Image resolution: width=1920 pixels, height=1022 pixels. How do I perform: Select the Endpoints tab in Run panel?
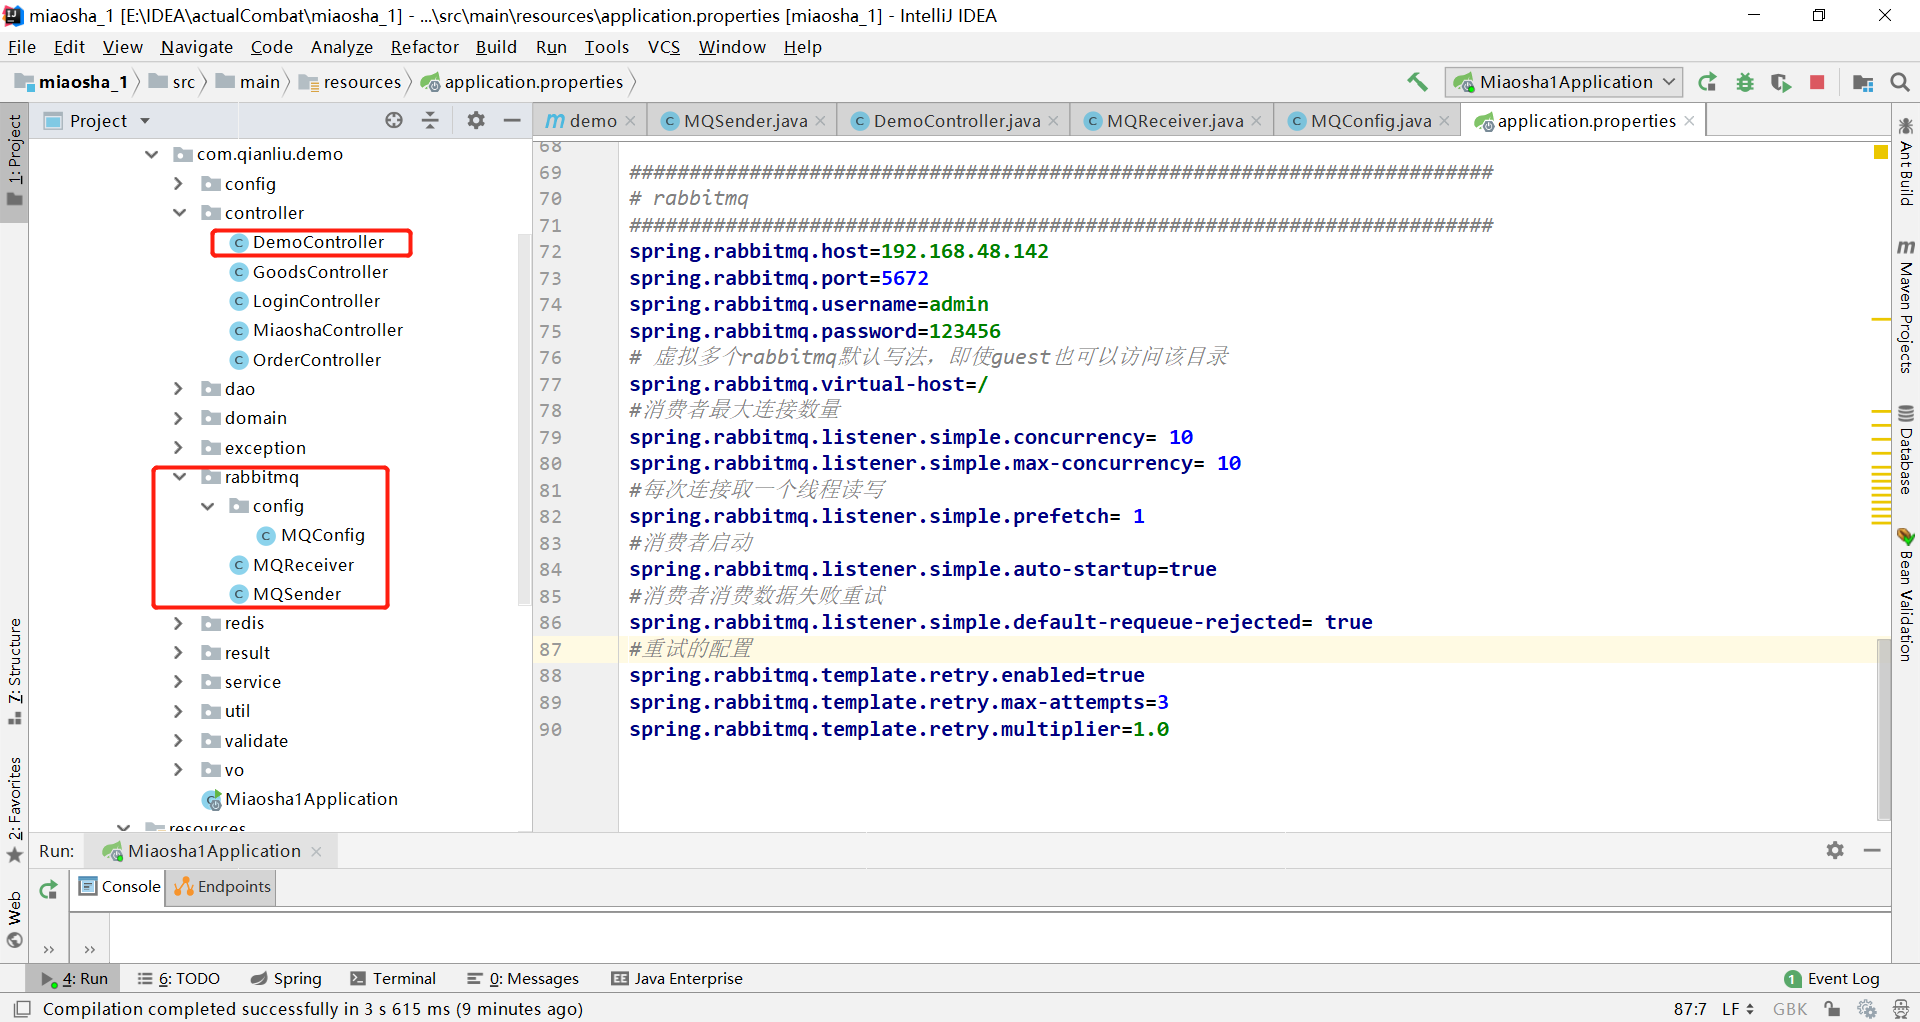pyautogui.click(x=222, y=887)
